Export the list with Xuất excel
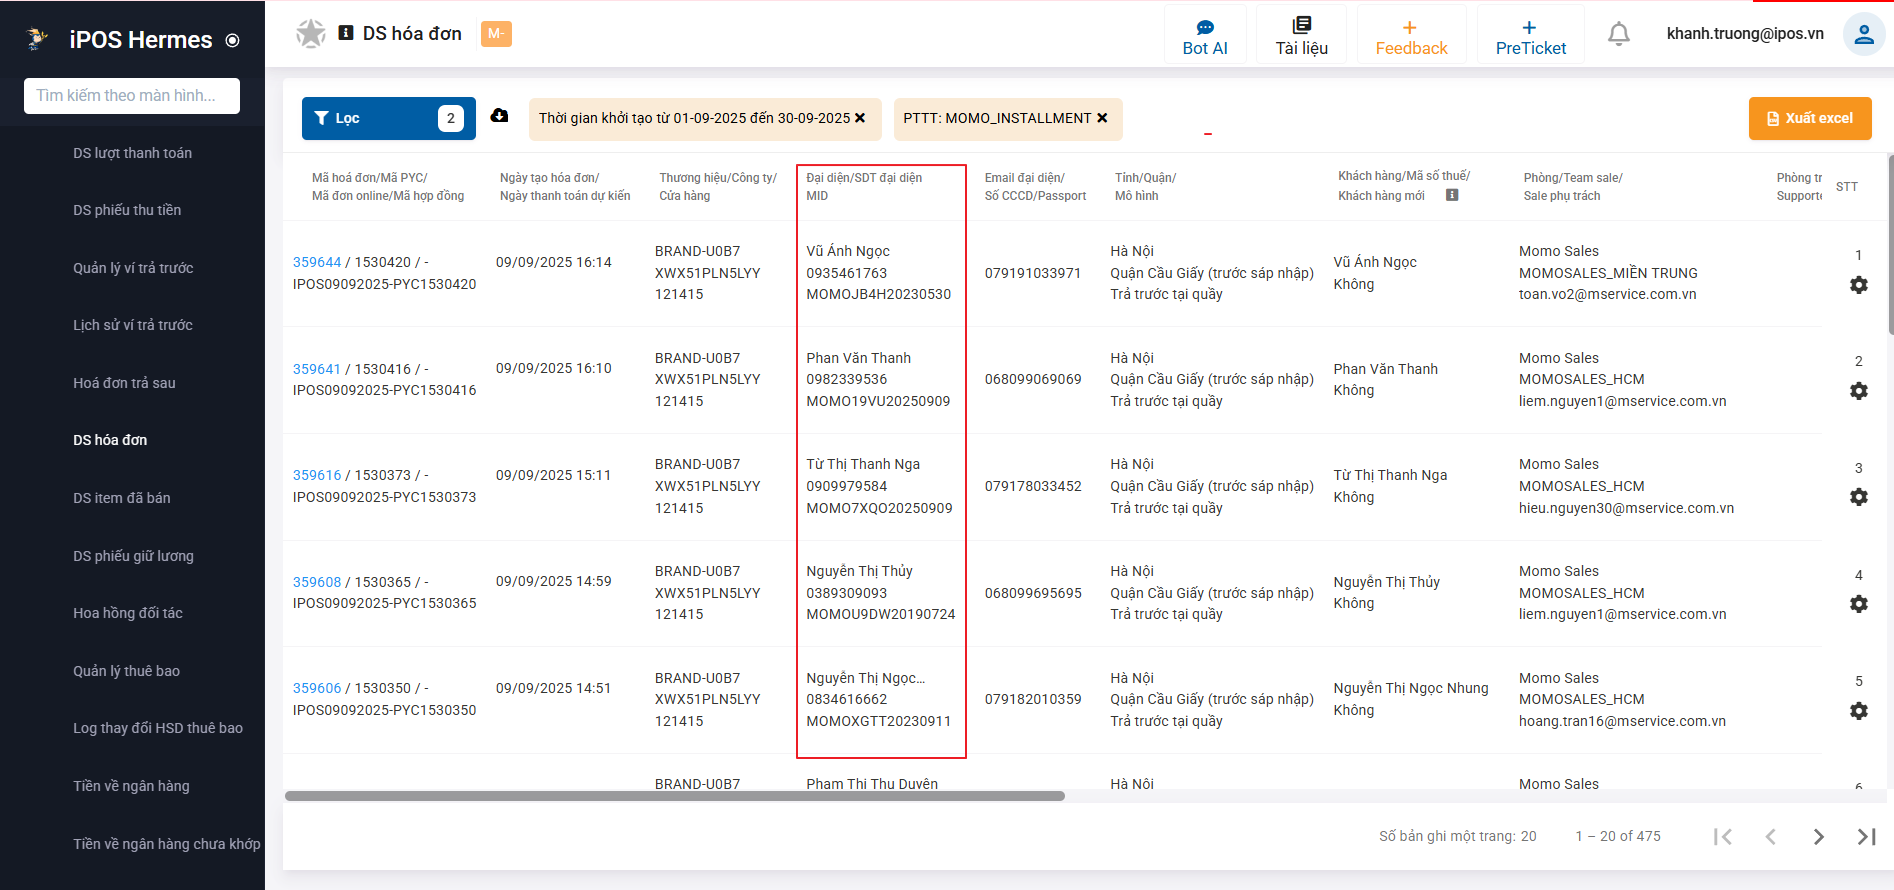Screen dimensions: 1894x890 tap(1810, 118)
